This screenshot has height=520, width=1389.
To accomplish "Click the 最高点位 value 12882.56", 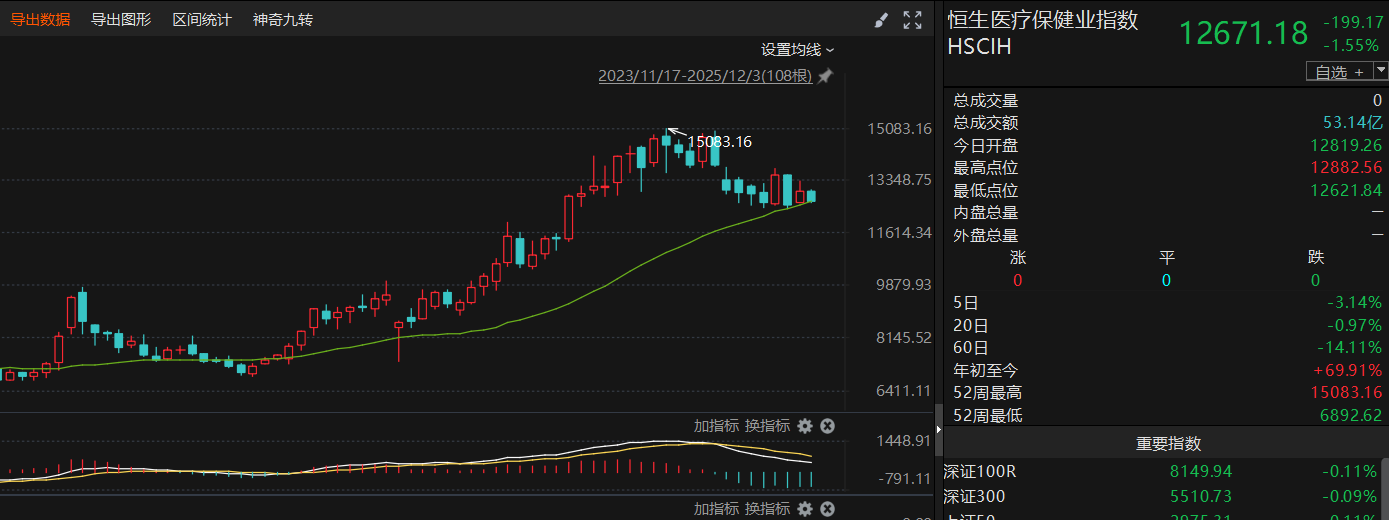I will click(x=1346, y=168).
